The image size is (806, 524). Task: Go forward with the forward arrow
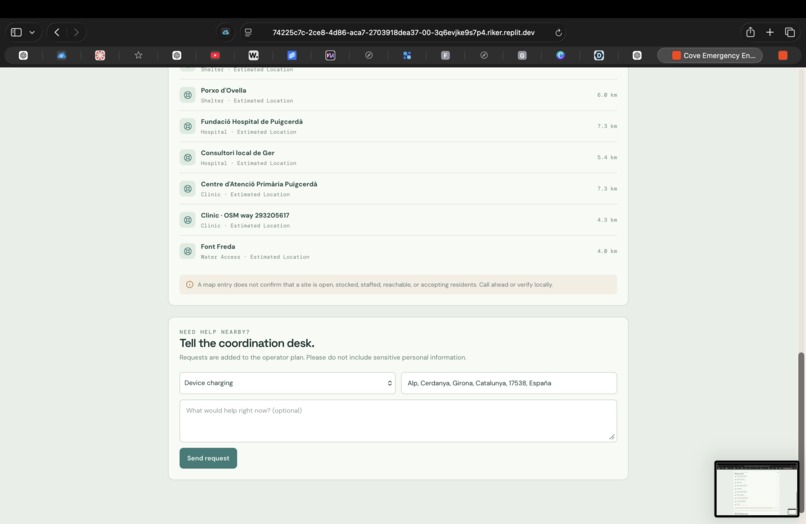(76, 32)
